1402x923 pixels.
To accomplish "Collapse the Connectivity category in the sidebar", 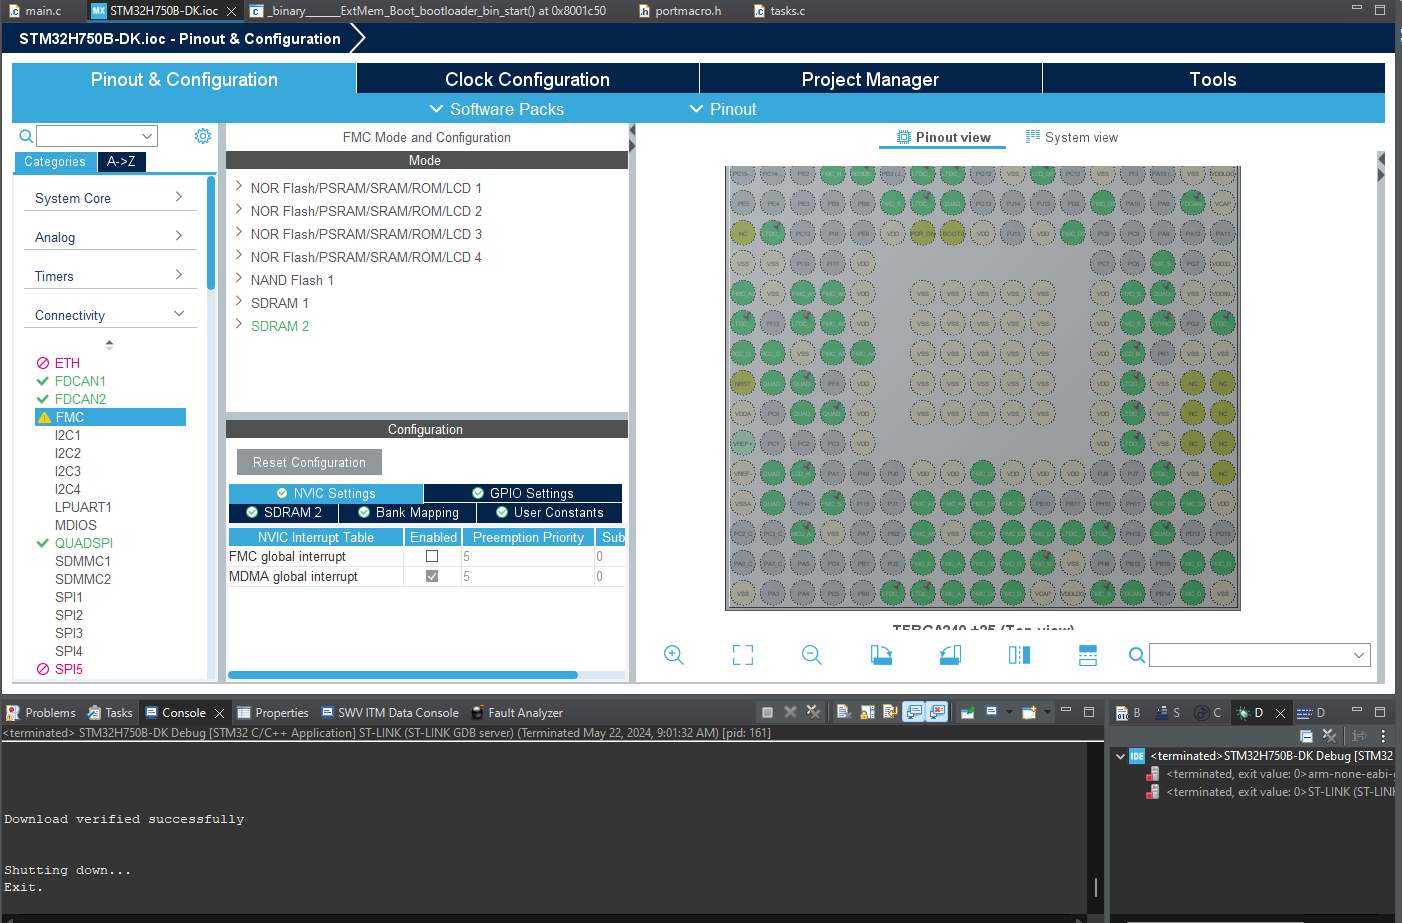I will point(179,314).
